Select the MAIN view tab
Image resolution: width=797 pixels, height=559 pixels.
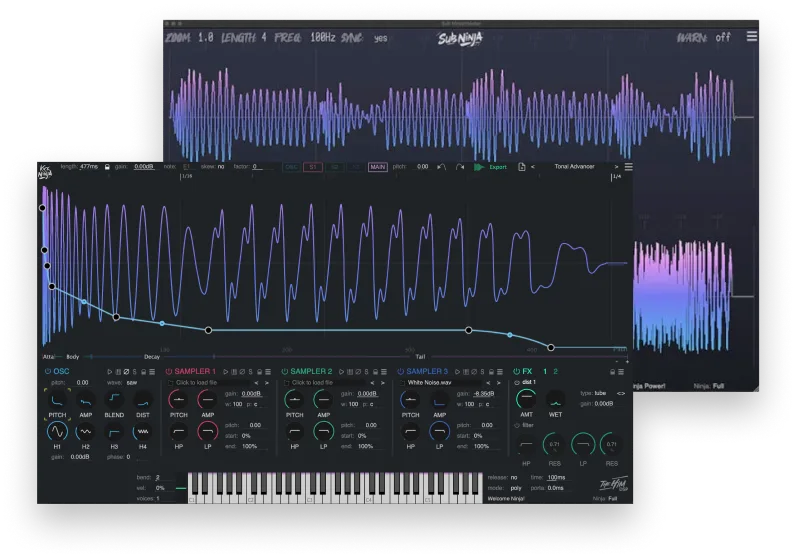[378, 167]
